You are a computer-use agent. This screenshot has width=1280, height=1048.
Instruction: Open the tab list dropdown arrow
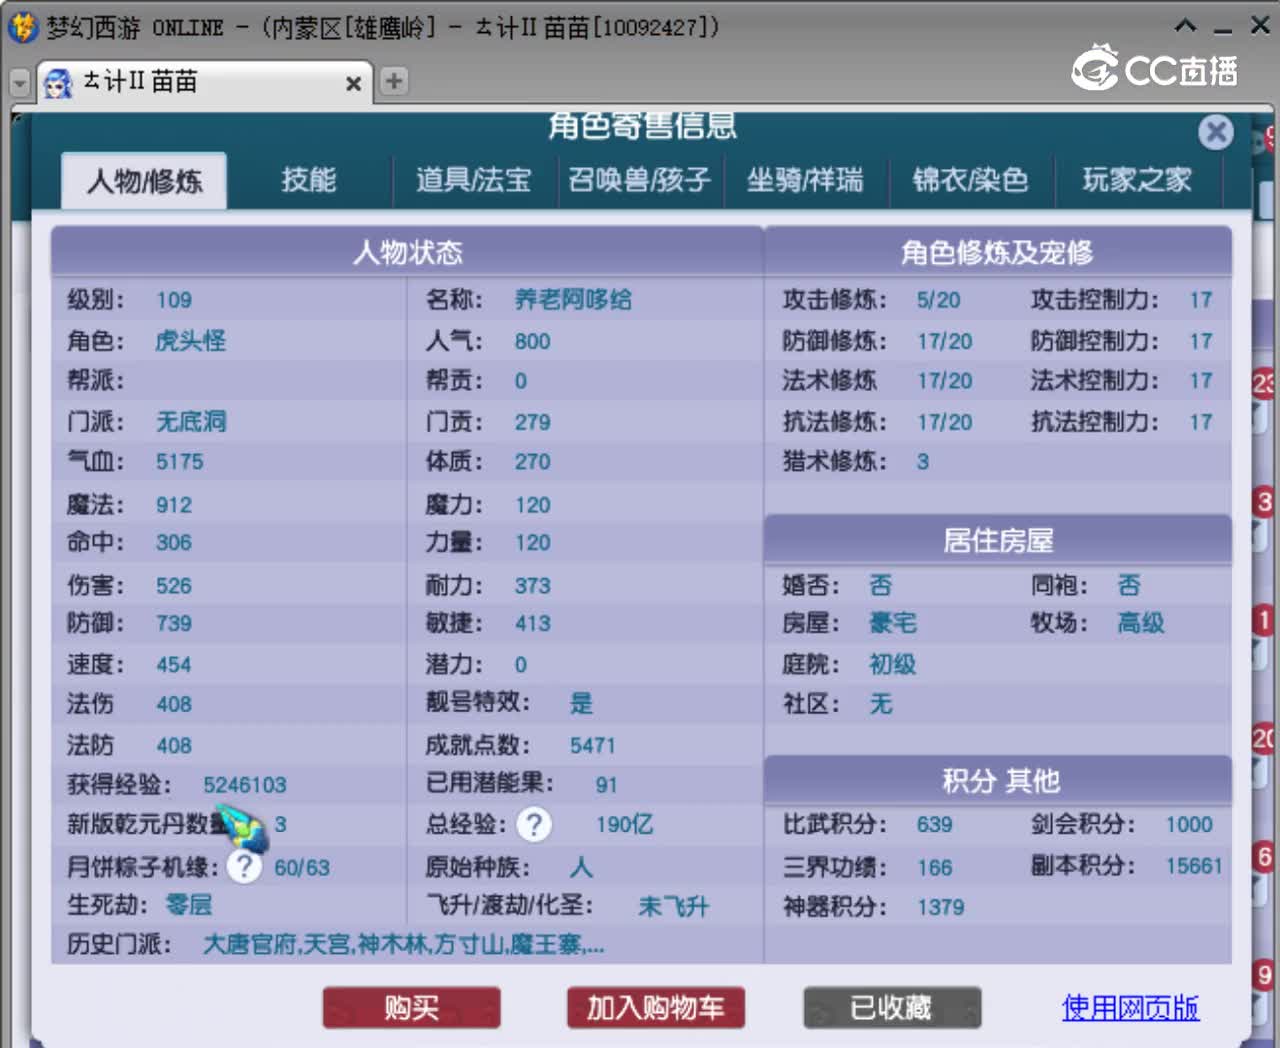pos(19,83)
